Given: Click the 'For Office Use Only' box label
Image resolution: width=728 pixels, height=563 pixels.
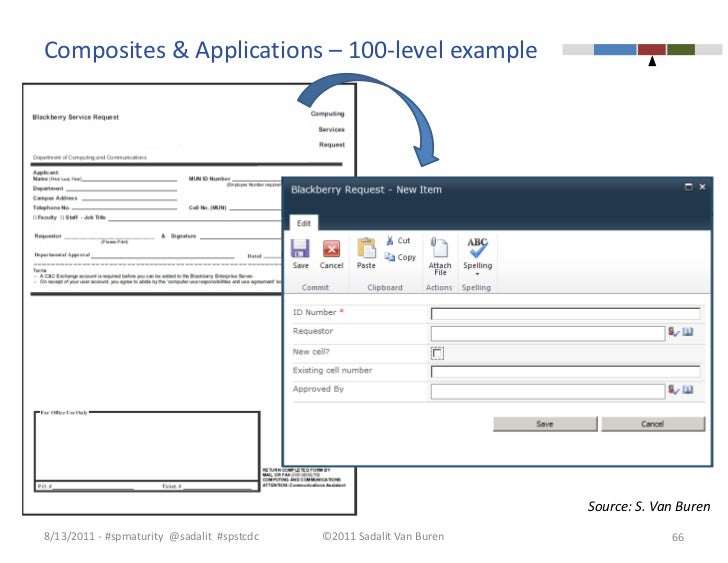Looking at the screenshot, I should [64, 412].
